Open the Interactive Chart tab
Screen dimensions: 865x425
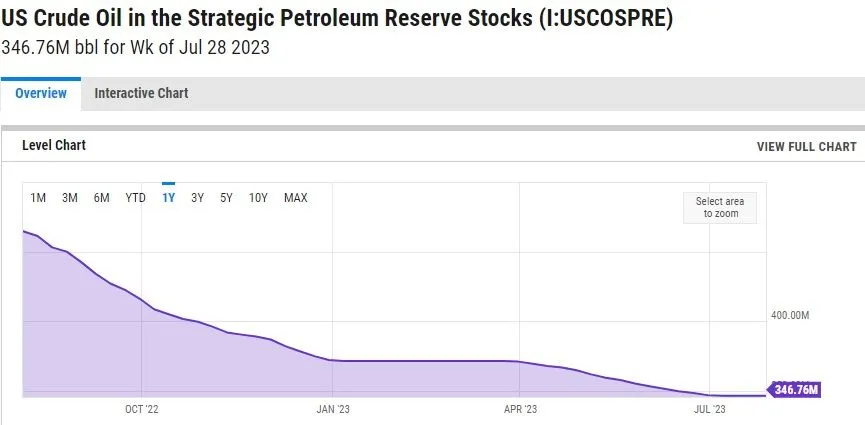tap(141, 93)
